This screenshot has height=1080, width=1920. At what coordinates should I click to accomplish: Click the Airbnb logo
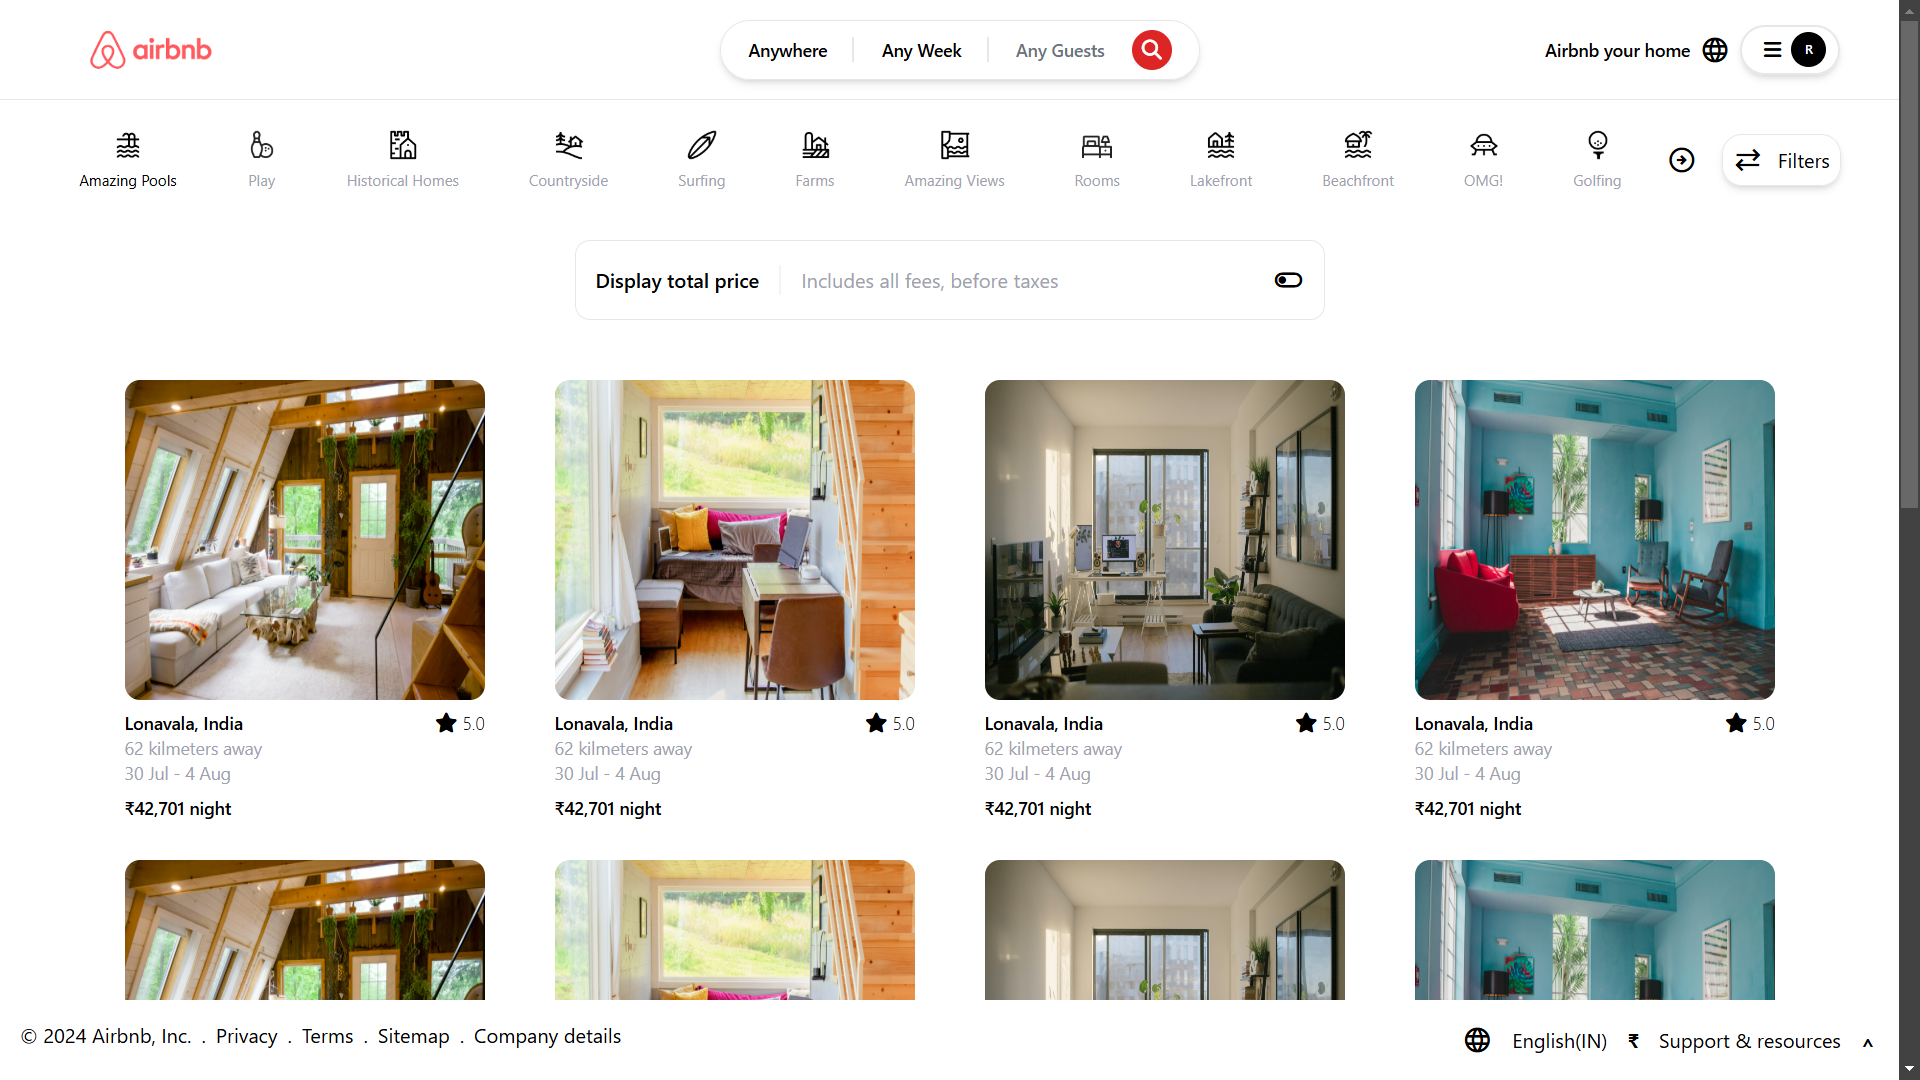coord(151,50)
